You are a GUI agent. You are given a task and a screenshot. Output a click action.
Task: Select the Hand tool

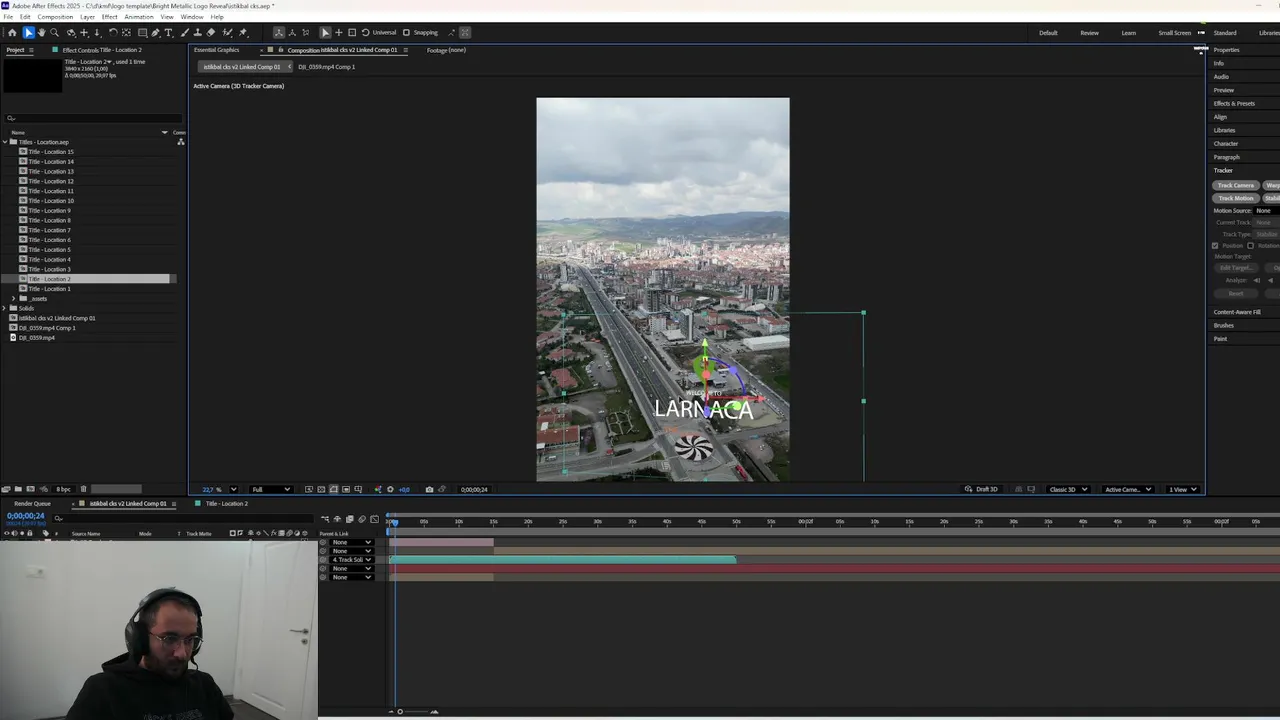[41, 33]
